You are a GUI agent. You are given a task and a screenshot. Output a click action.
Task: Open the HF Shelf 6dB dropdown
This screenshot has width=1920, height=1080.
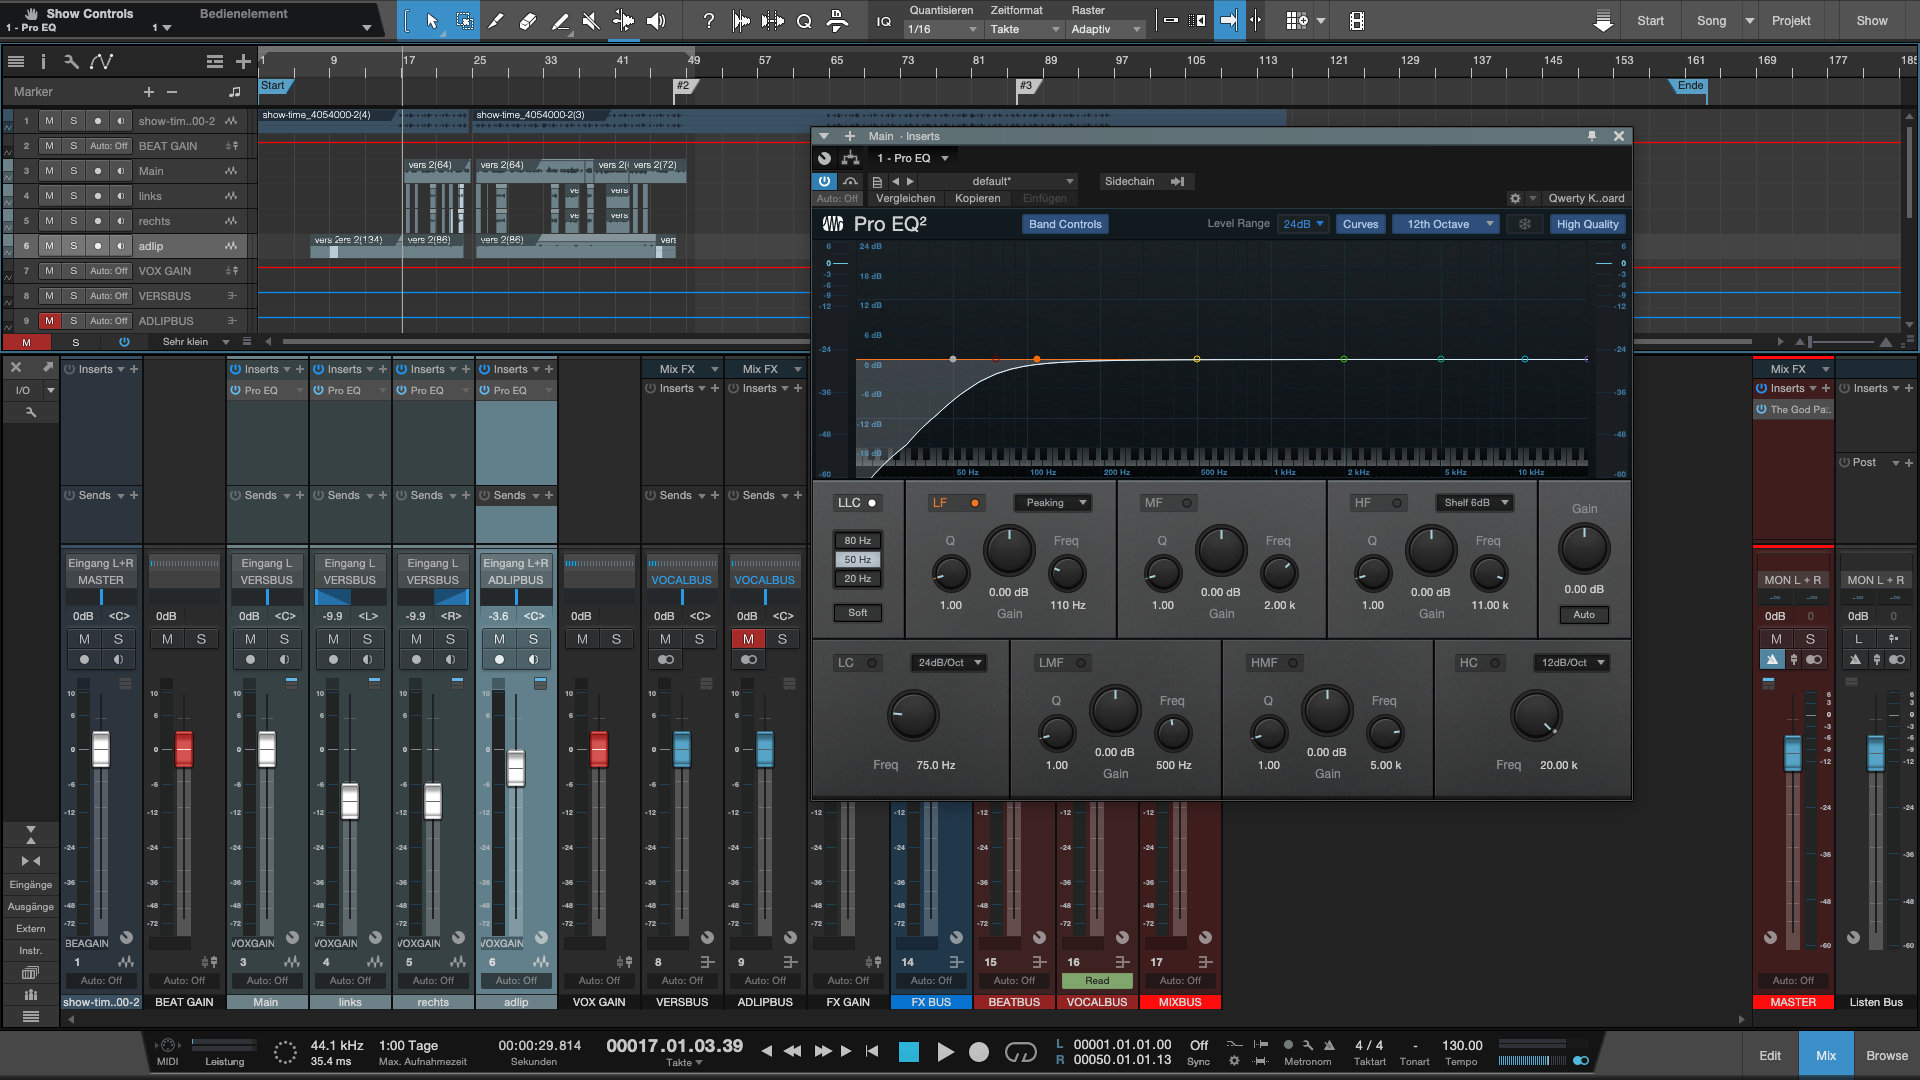1474,503
